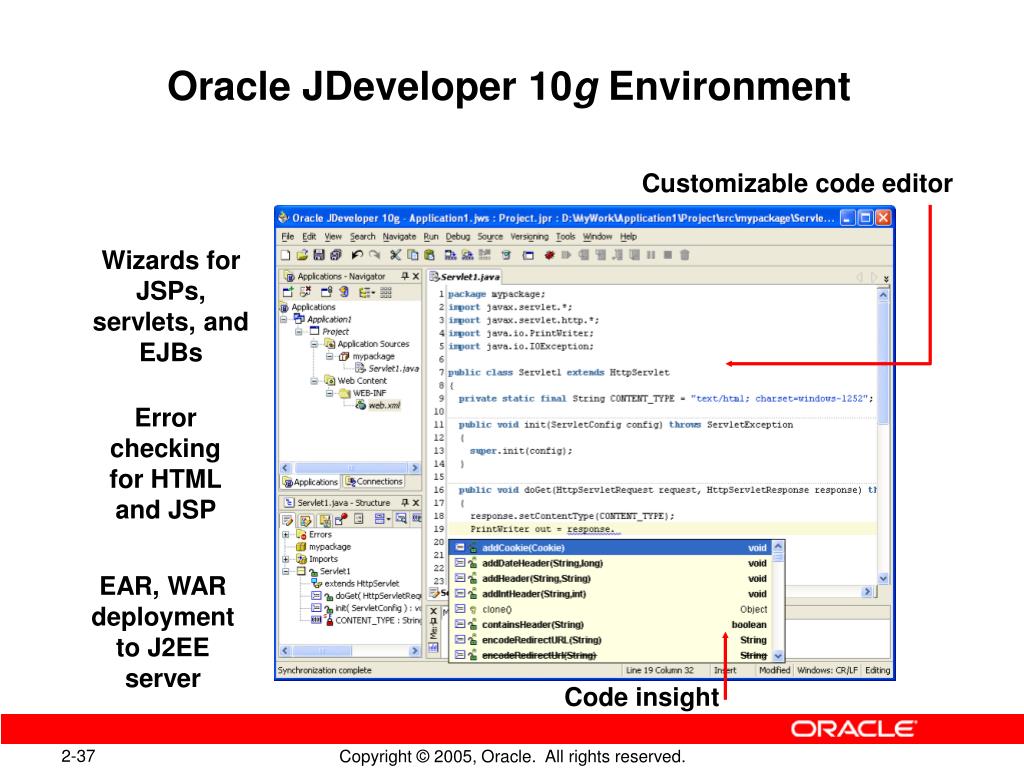Click the Paste clipboard icon
Image resolution: width=1024 pixels, height=768 pixels.
[x=429, y=255]
